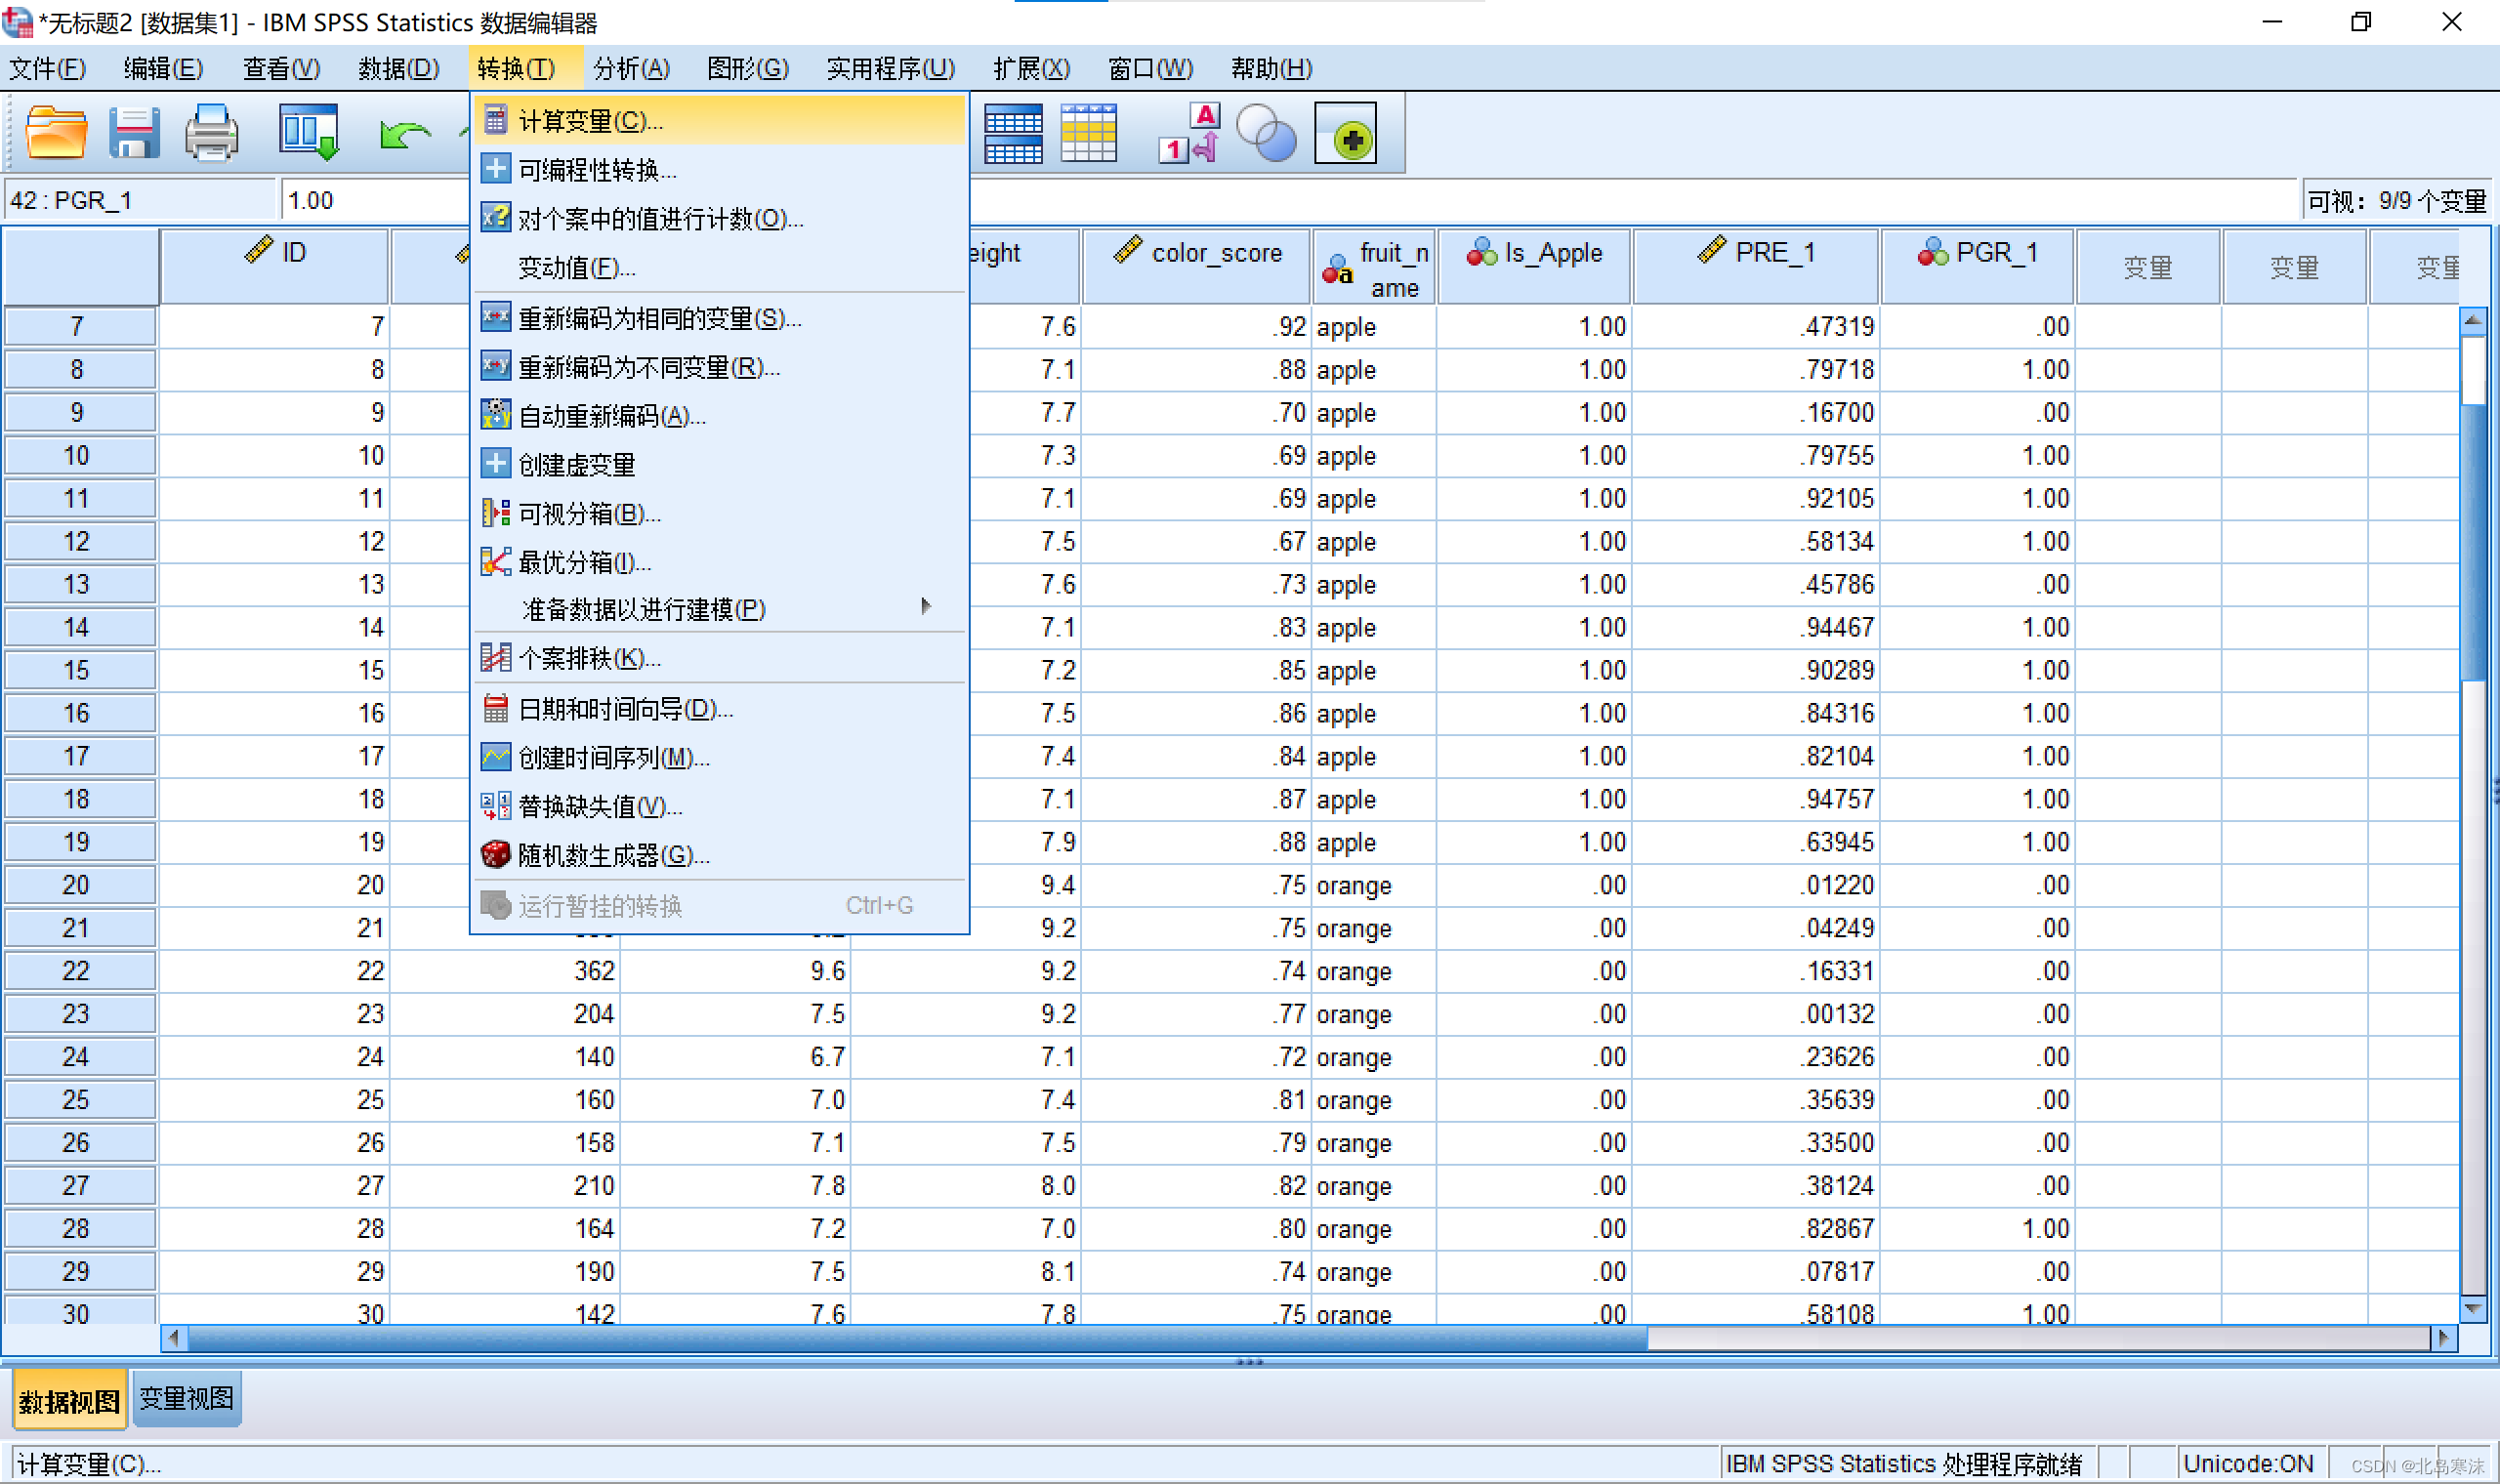2500x1484 pixels.
Task: Click the Open data folder icon
Action: coord(56,132)
